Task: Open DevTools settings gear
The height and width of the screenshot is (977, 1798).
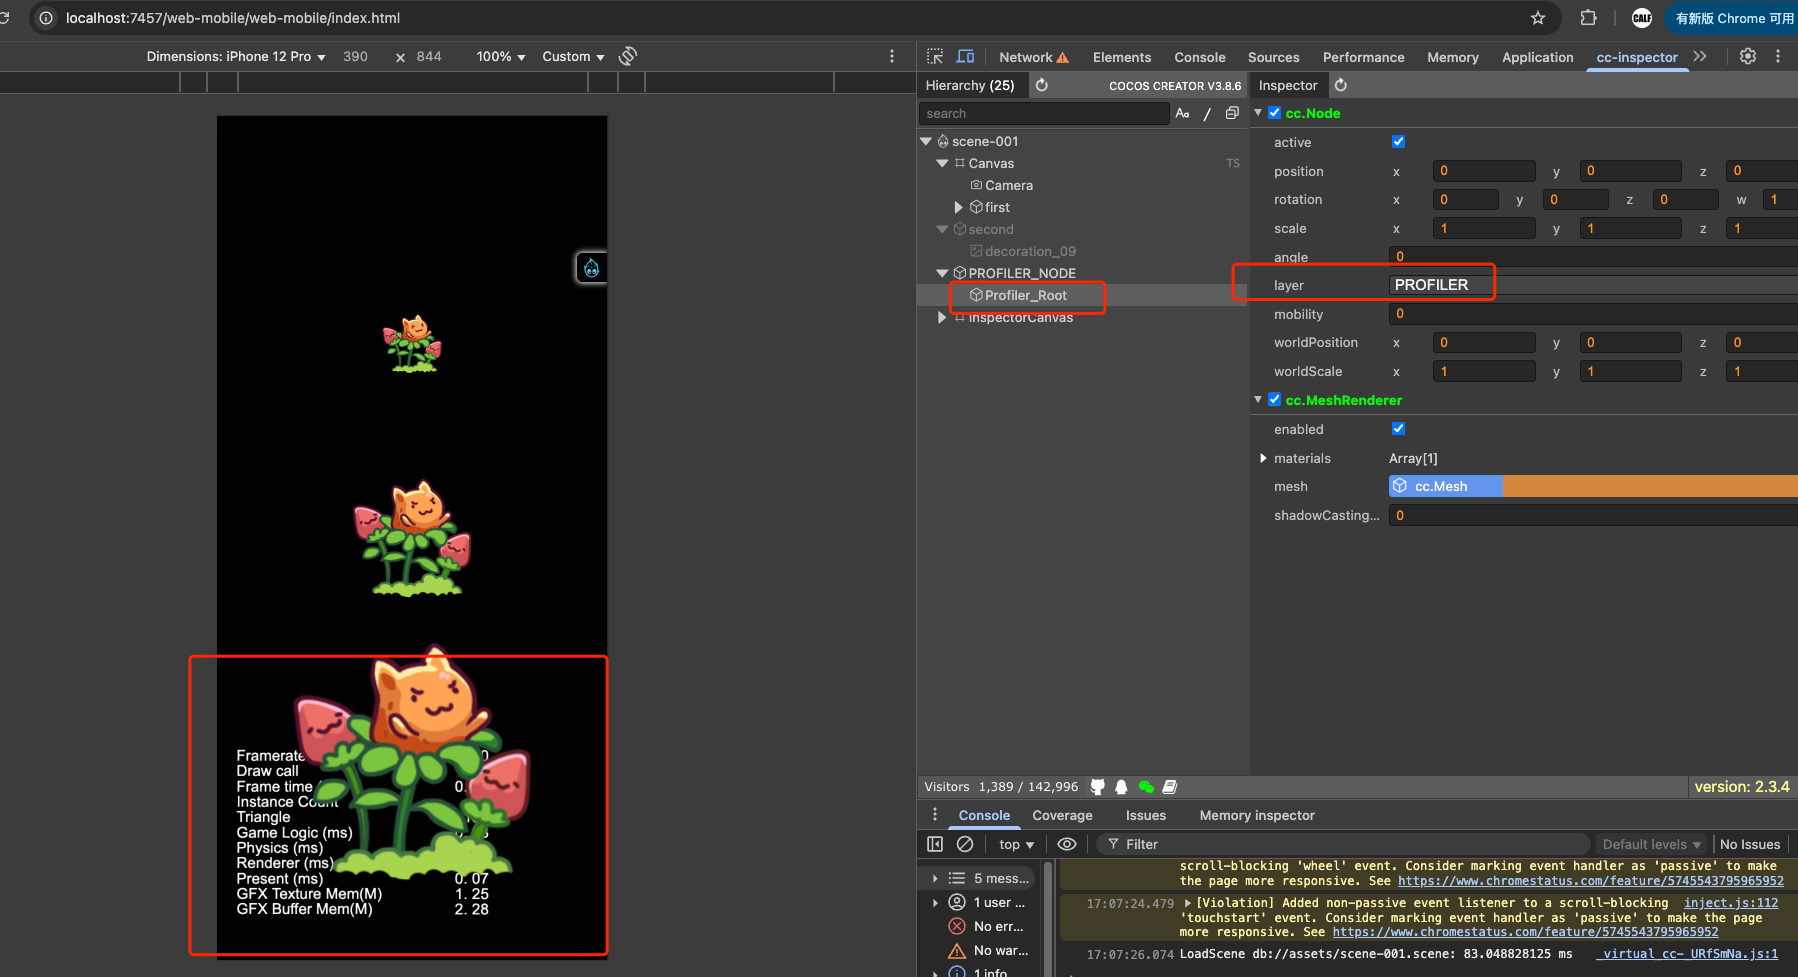Action: coord(1748,57)
